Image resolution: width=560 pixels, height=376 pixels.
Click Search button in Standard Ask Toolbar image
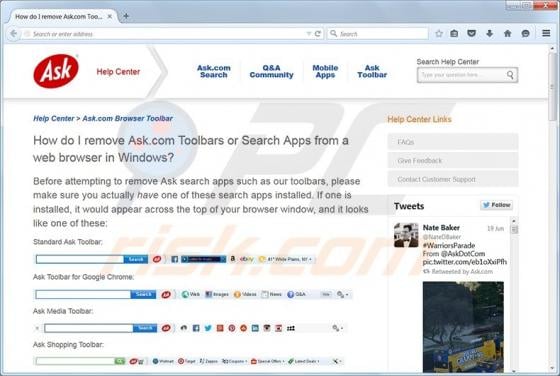pyautogui.click(x=136, y=259)
